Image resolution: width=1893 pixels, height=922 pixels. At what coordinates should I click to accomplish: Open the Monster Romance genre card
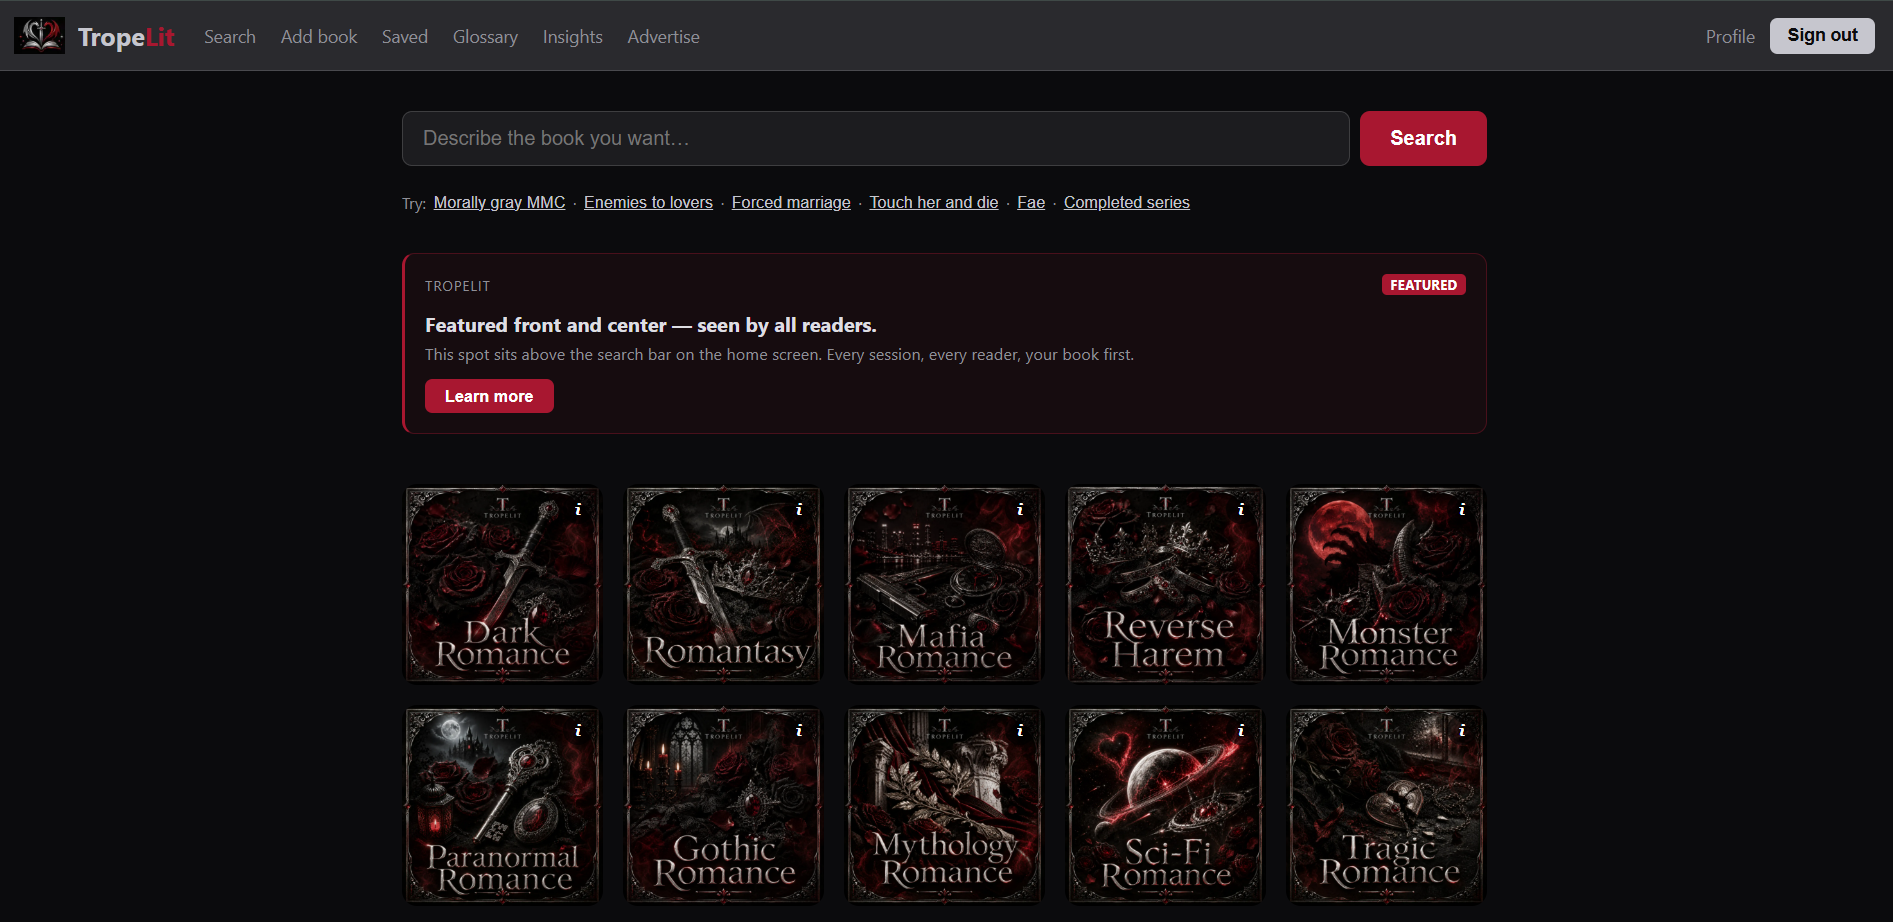pos(1386,584)
